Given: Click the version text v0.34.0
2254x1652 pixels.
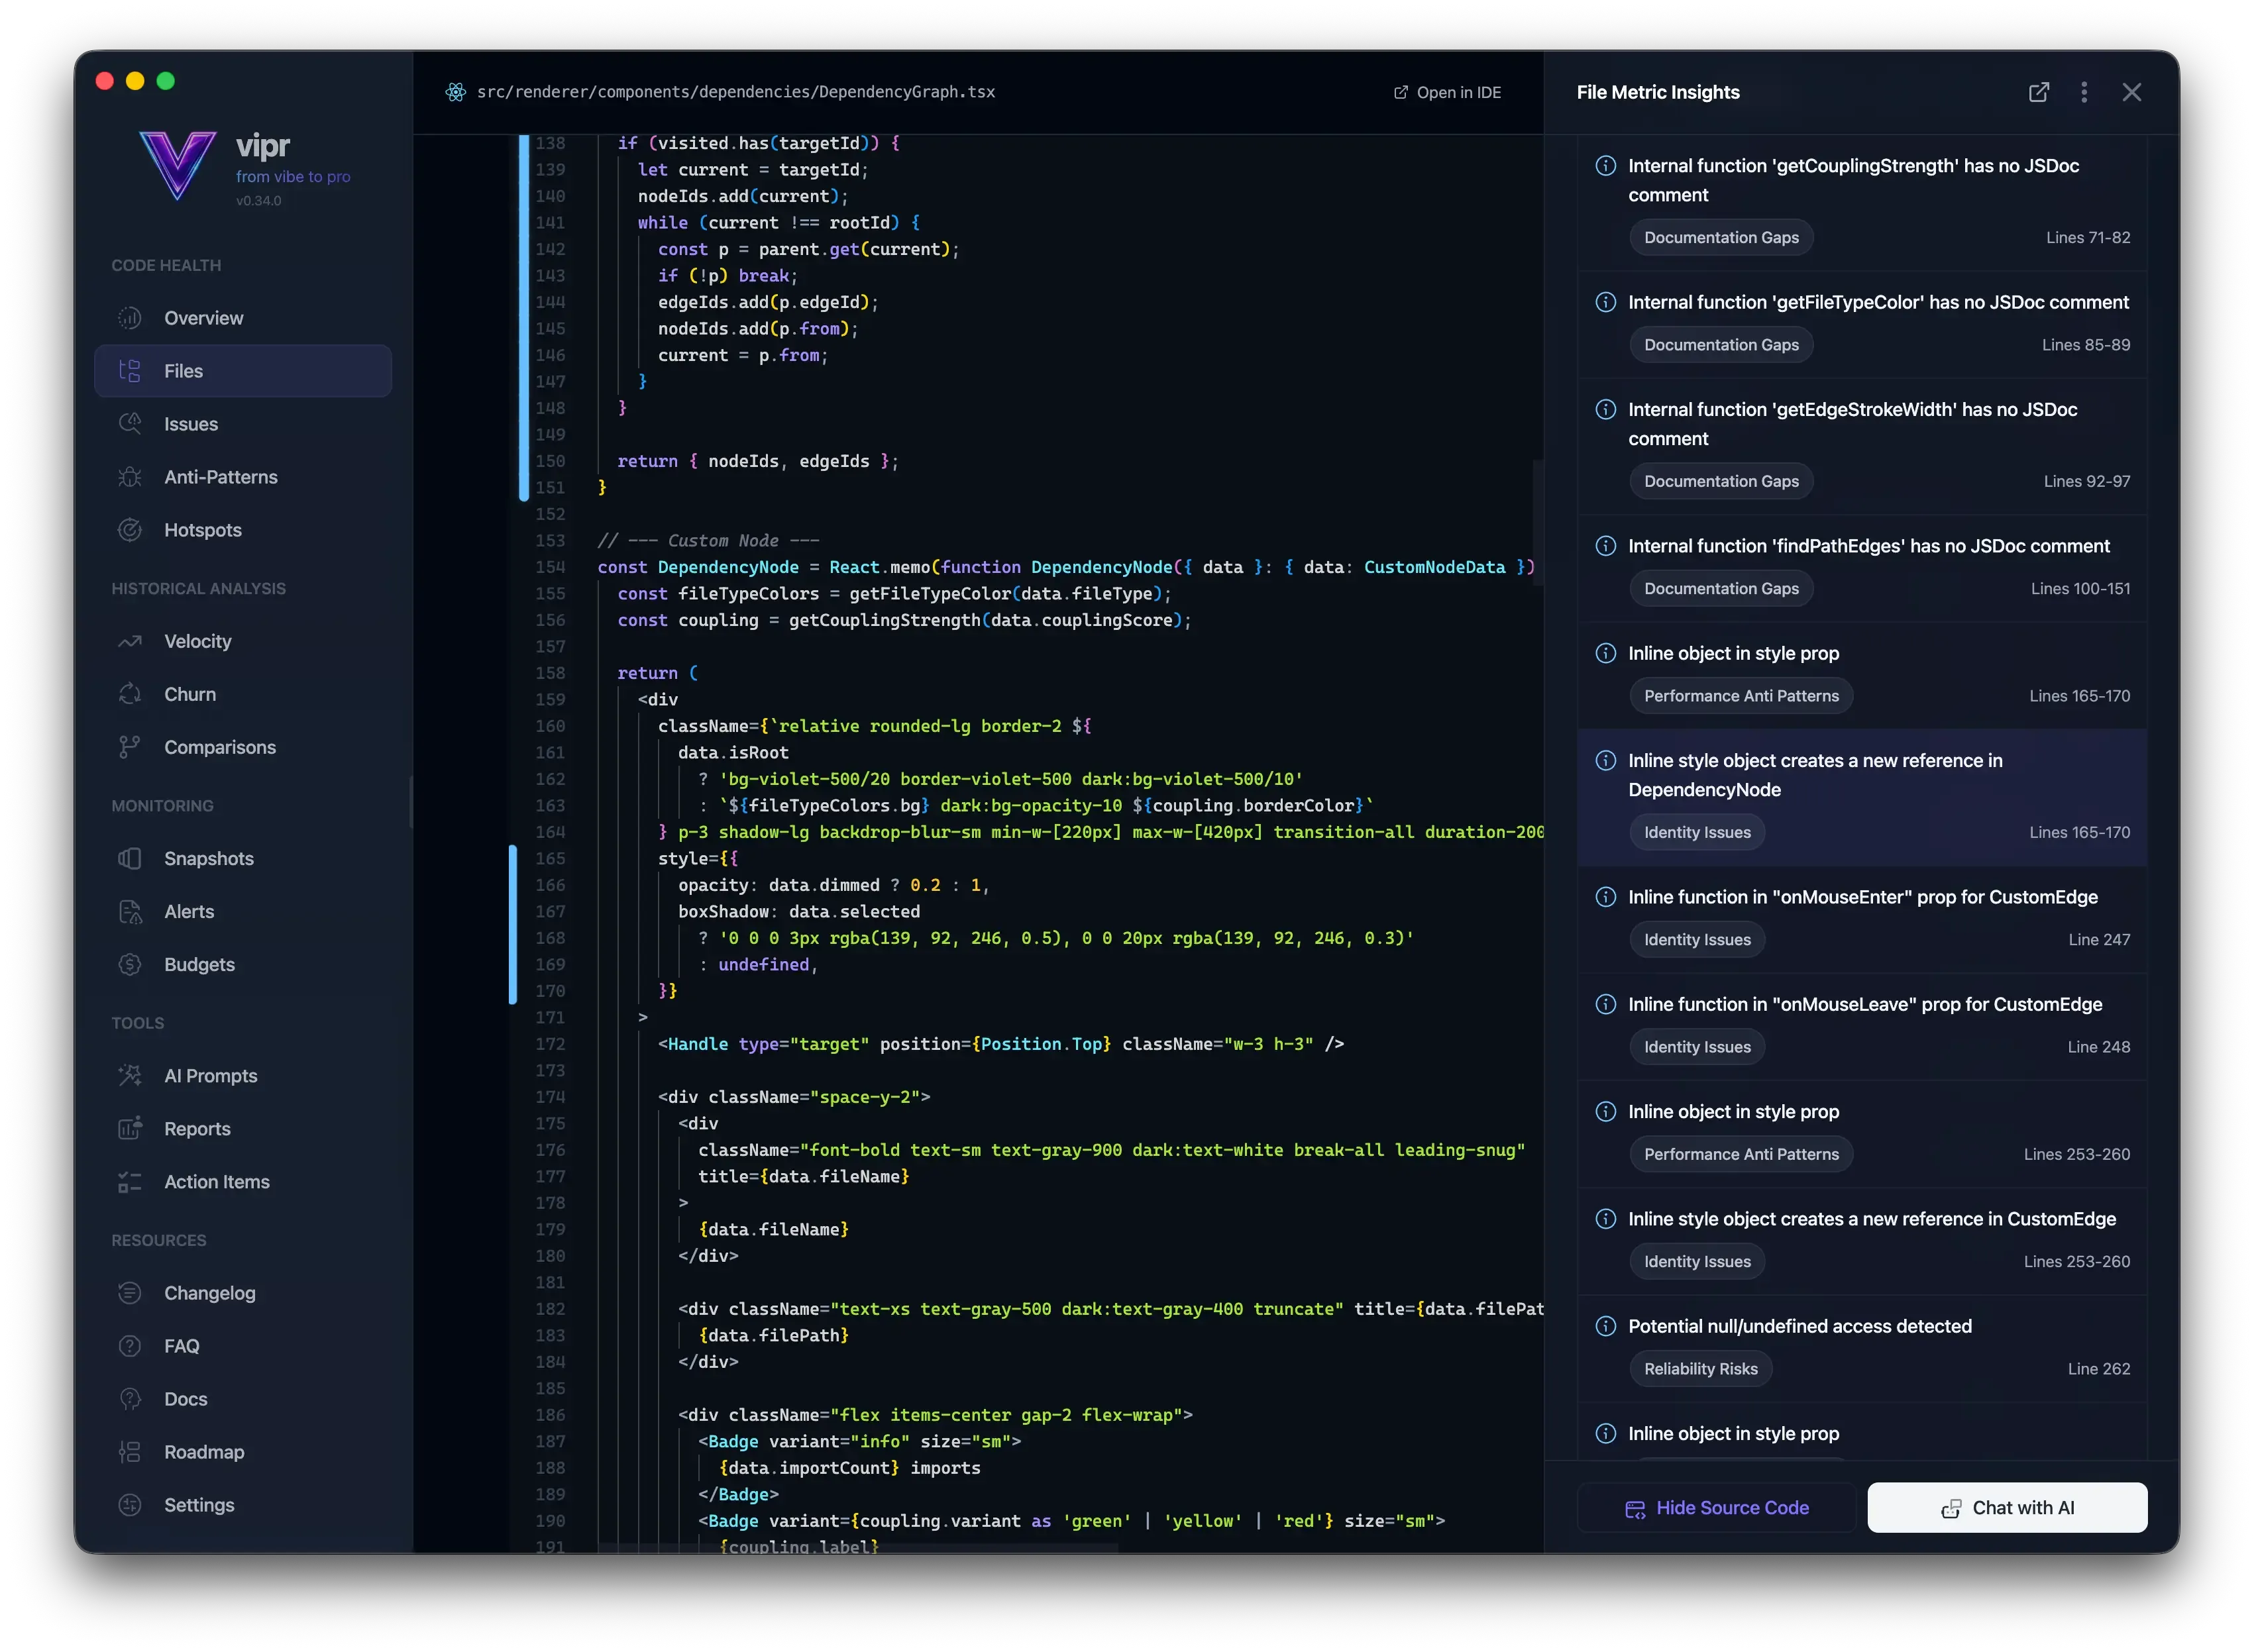Looking at the screenshot, I should coord(259,201).
